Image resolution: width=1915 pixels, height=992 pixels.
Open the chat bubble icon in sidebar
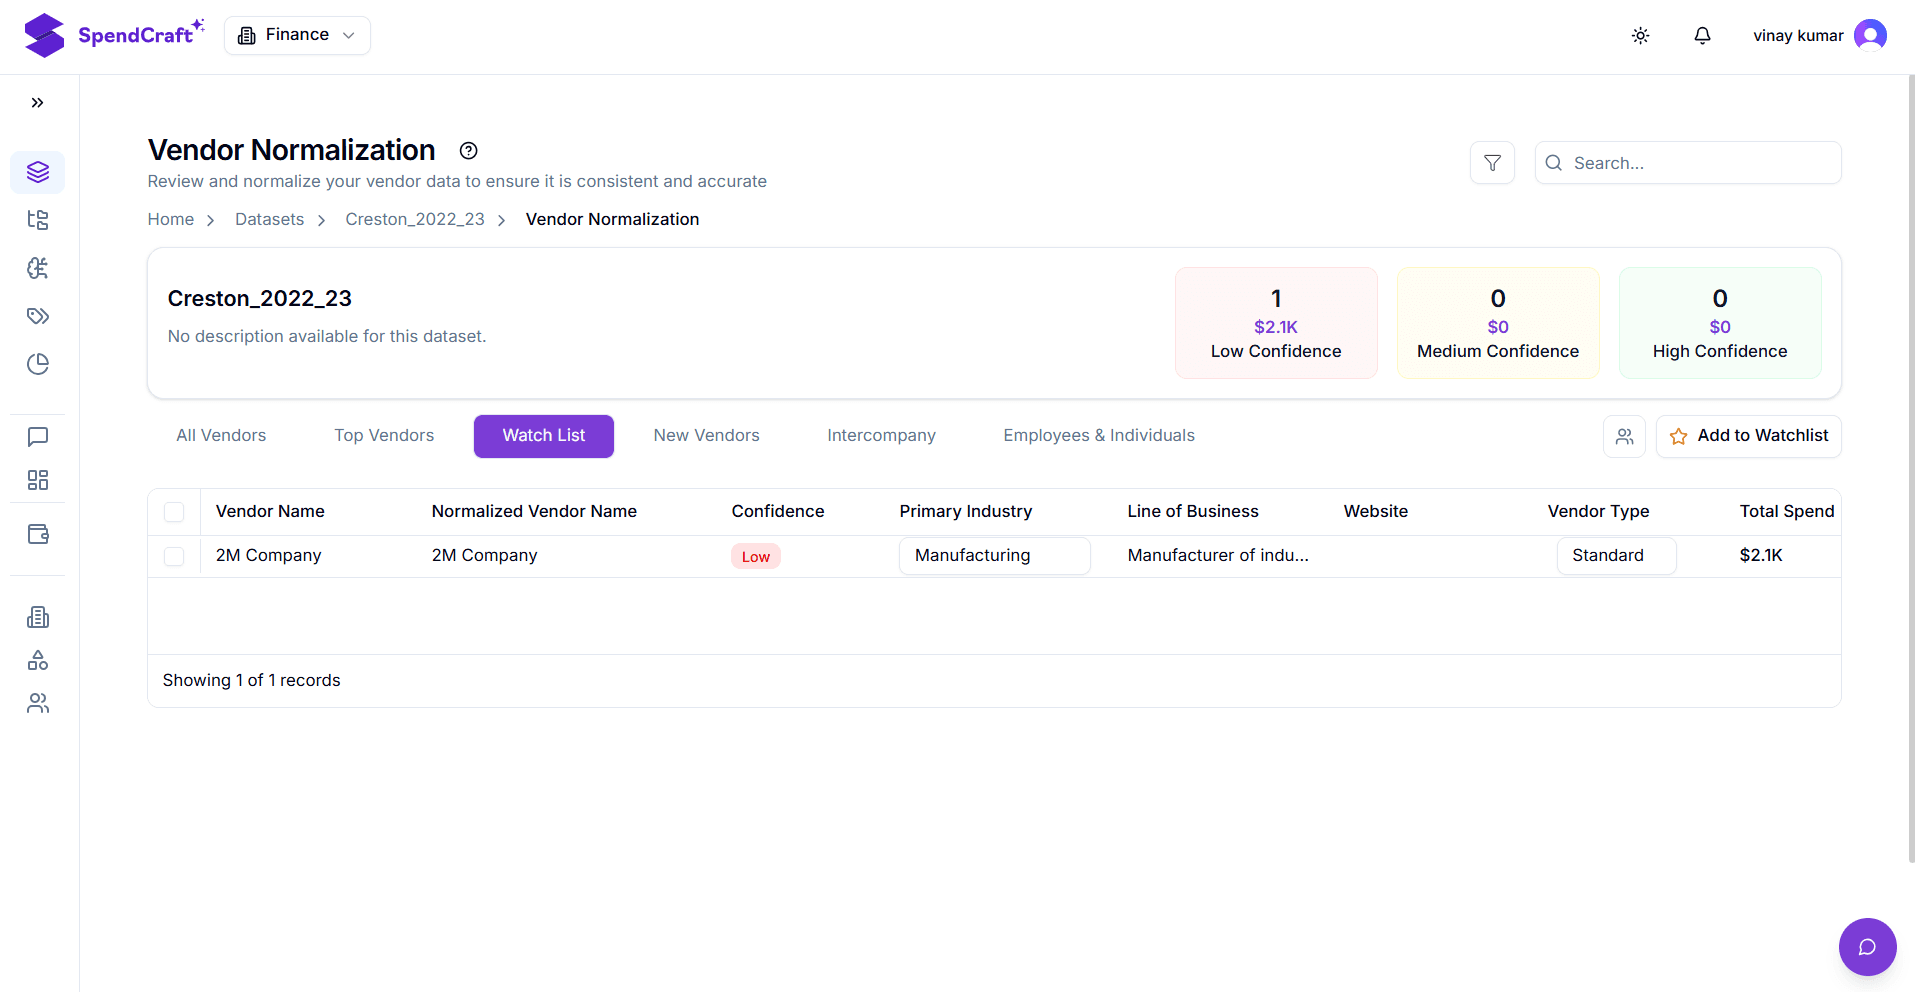coord(38,437)
